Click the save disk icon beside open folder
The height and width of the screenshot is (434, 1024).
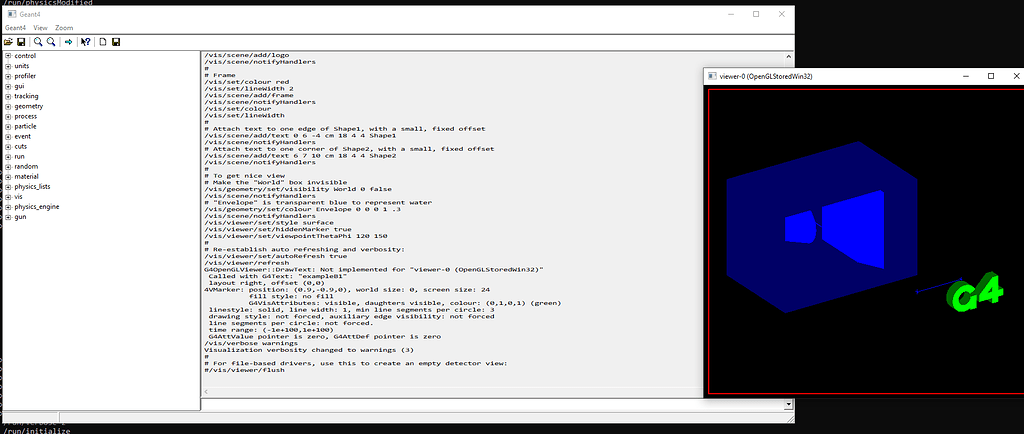click(x=21, y=42)
